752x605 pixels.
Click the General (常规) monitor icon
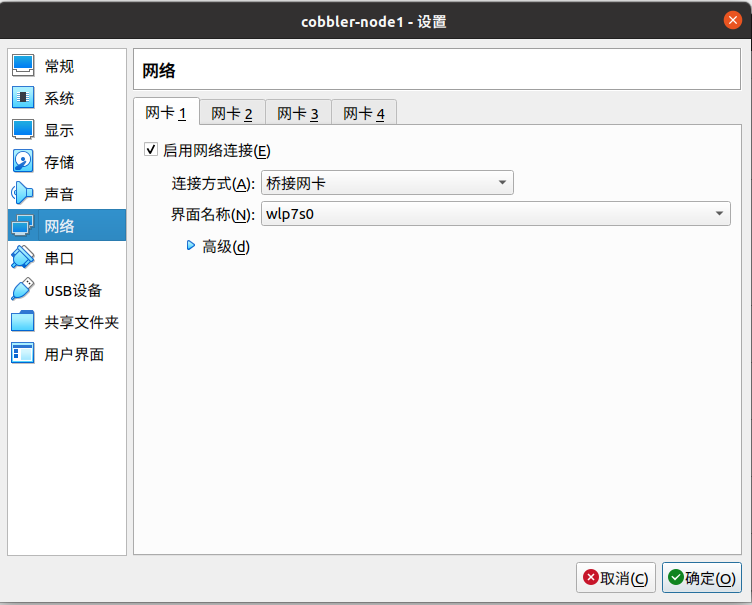[23, 66]
